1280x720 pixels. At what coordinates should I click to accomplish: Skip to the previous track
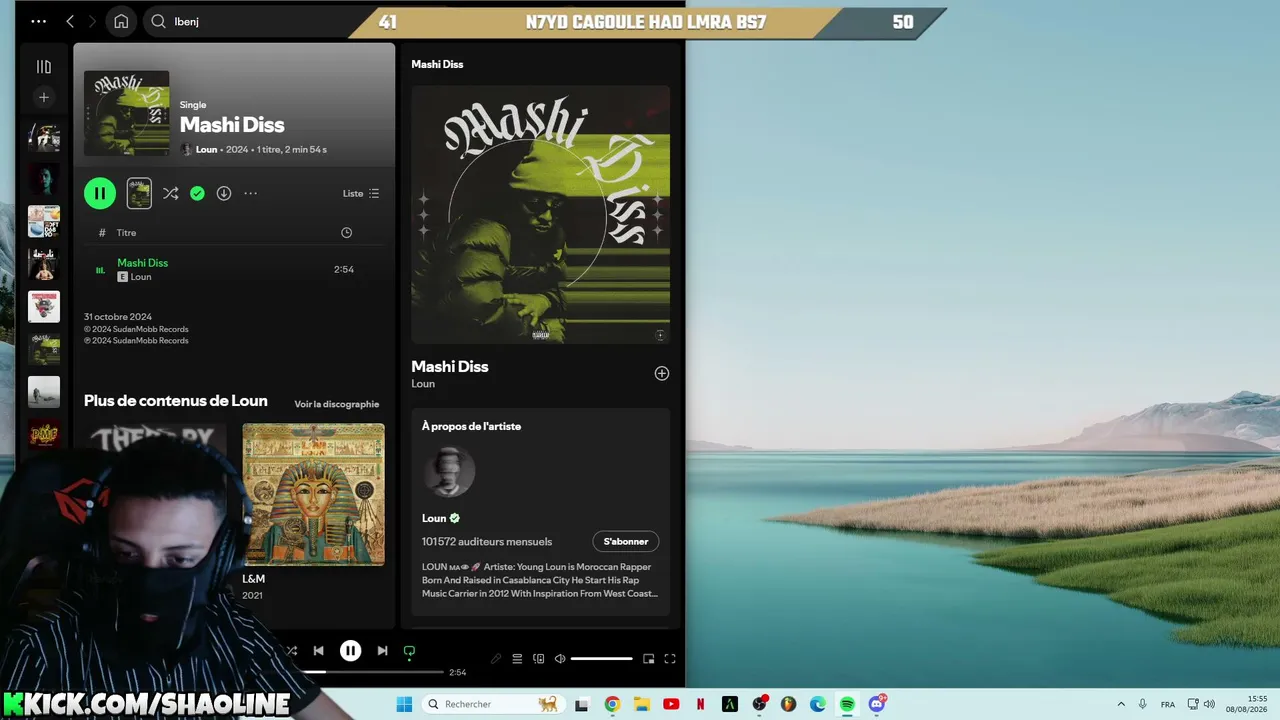tap(318, 651)
